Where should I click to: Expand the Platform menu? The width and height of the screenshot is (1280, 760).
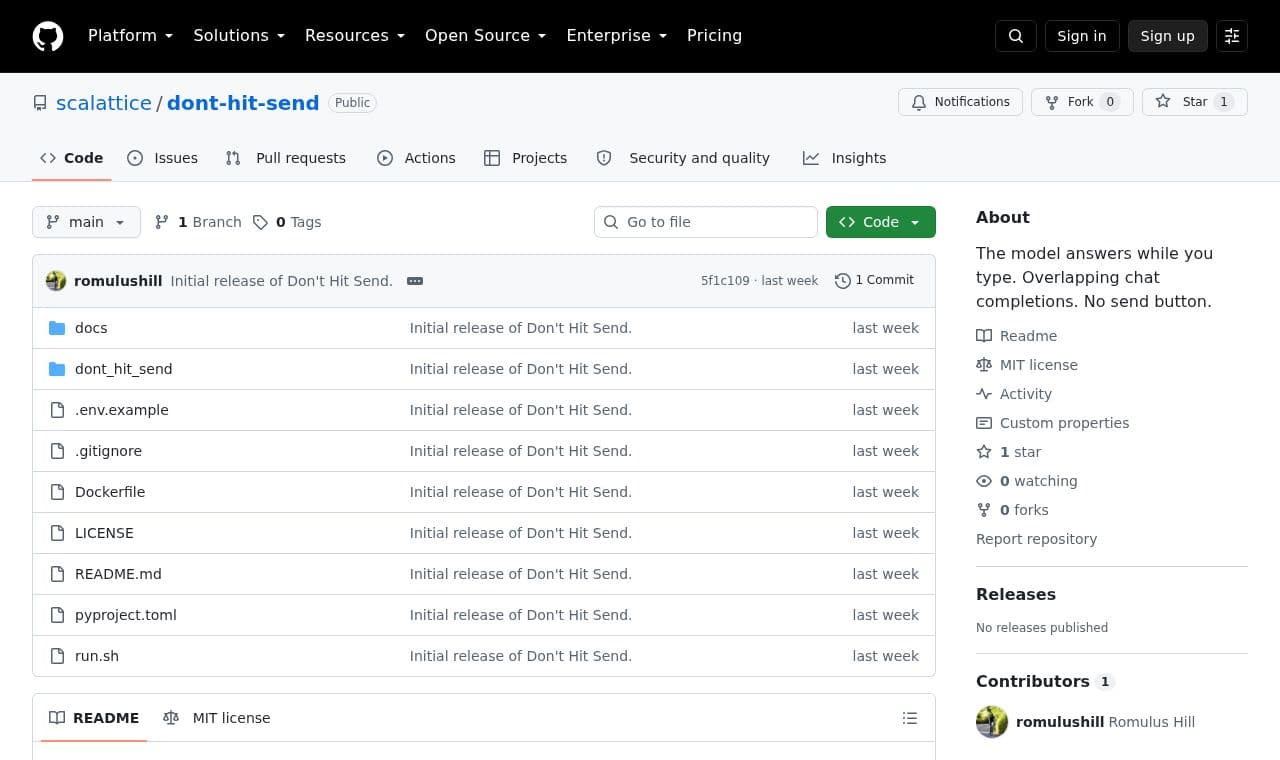point(130,36)
